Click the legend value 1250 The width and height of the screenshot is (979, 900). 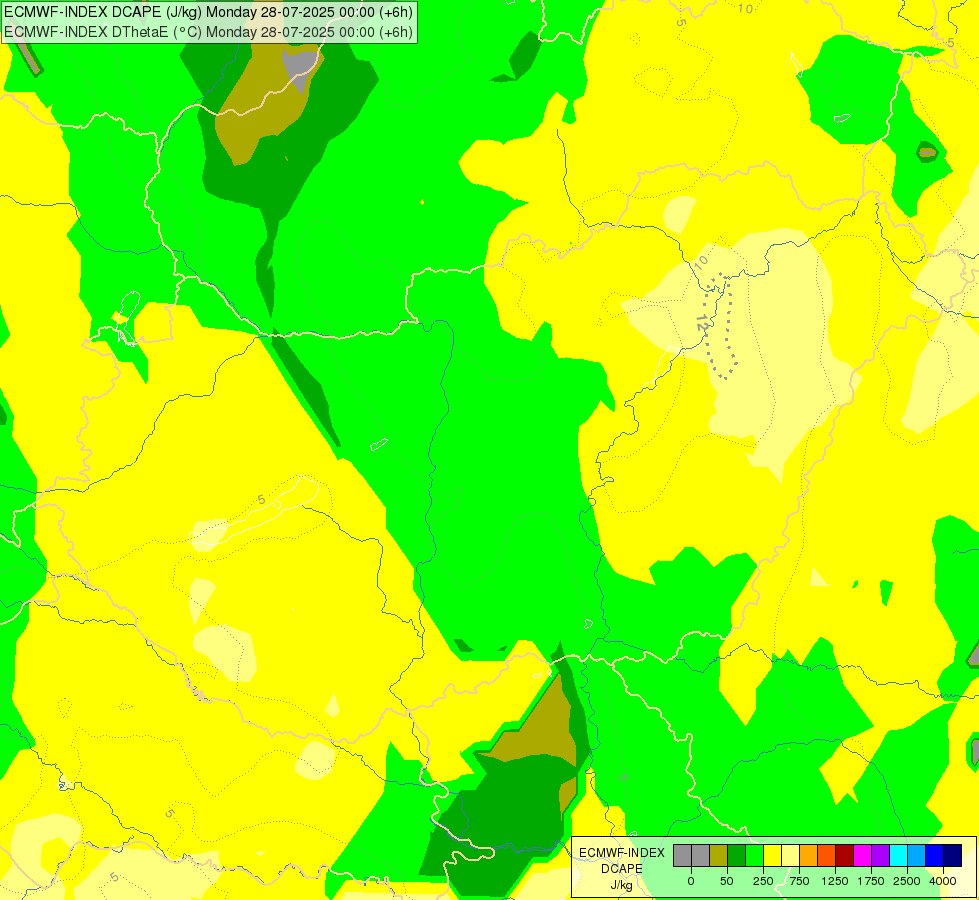tap(835, 881)
